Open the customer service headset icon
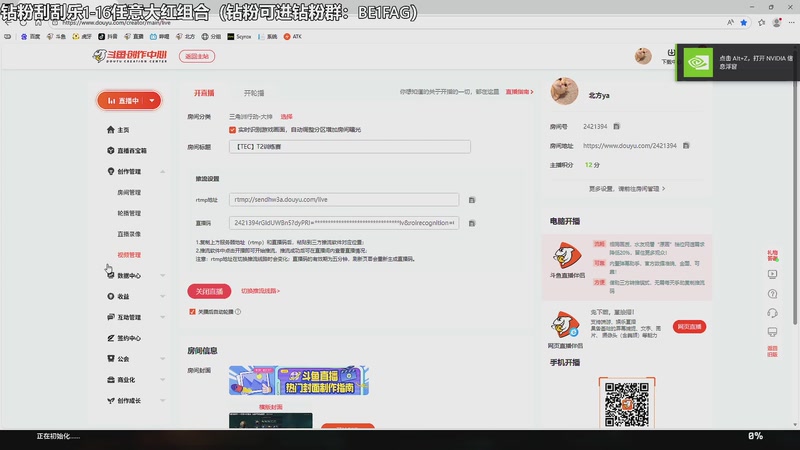The image size is (800, 450). [x=772, y=313]
